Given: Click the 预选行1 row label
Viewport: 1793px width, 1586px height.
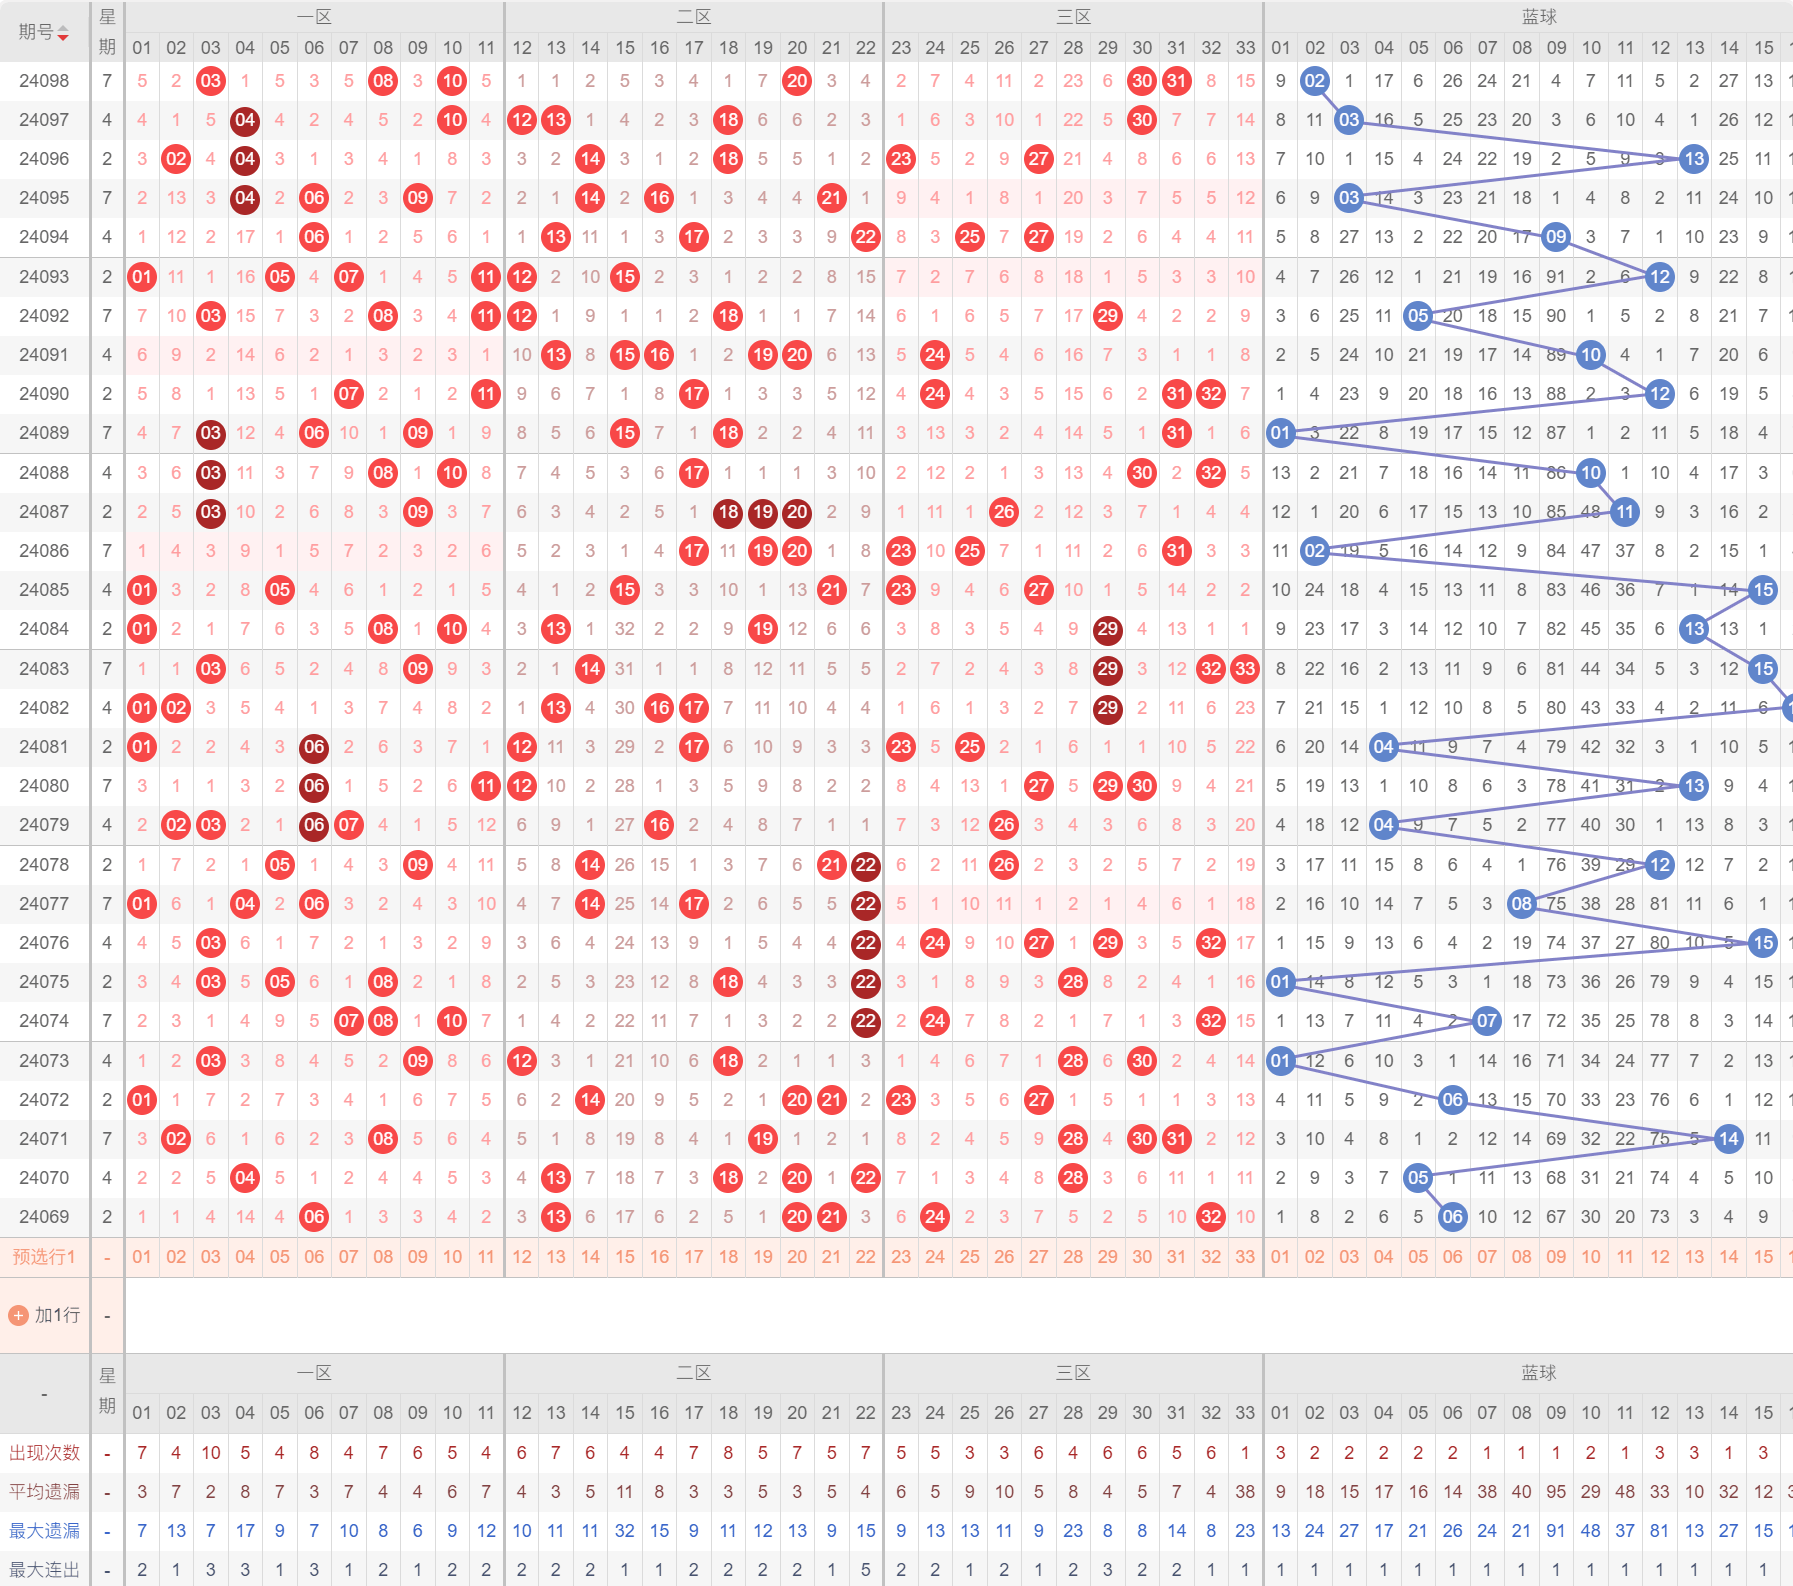Looking at the screenshot, I should 44,1257.
